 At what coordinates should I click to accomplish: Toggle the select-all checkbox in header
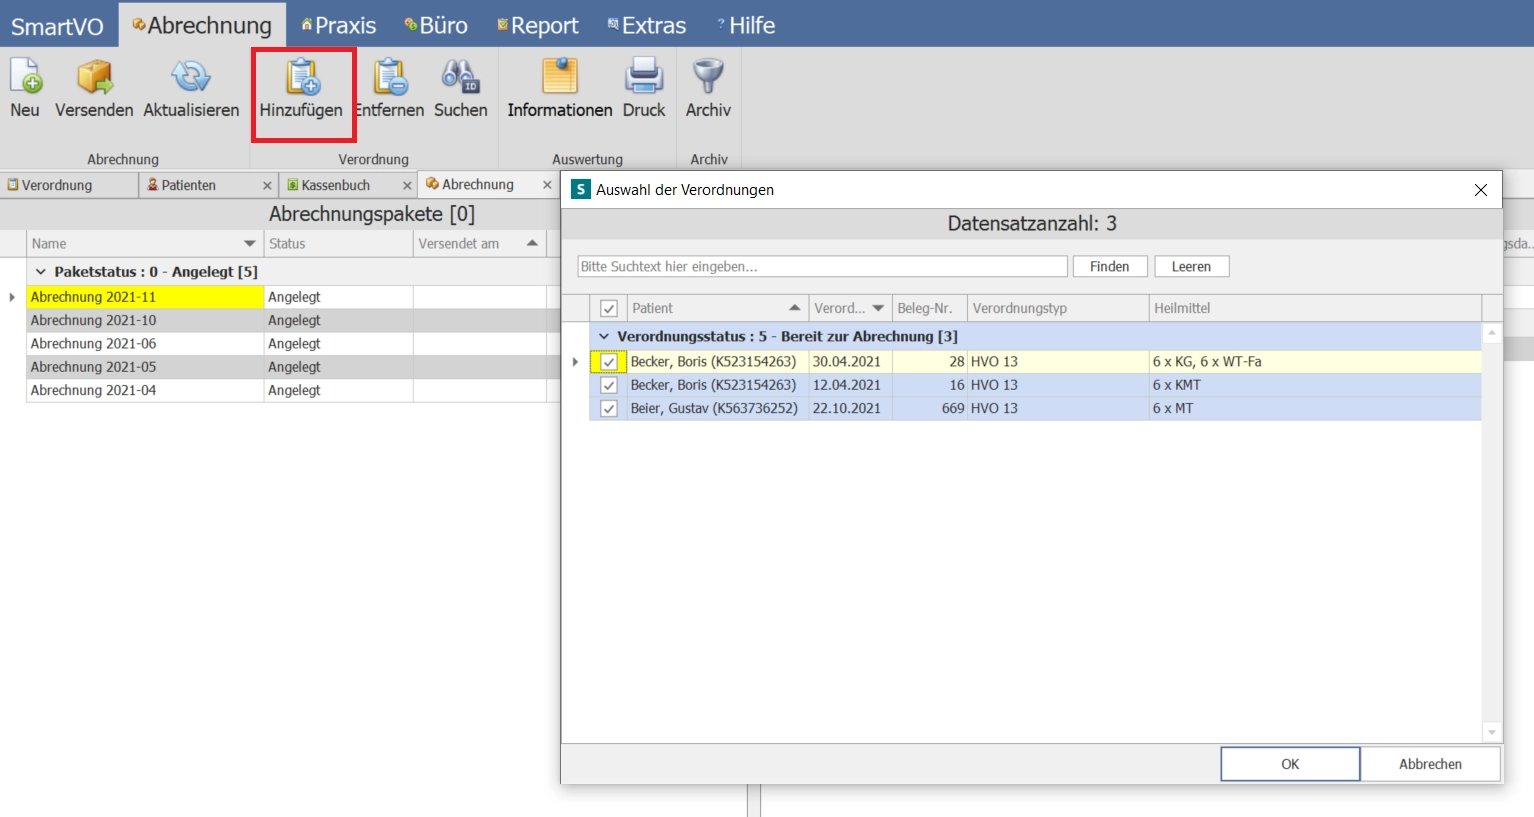(608, 309)
